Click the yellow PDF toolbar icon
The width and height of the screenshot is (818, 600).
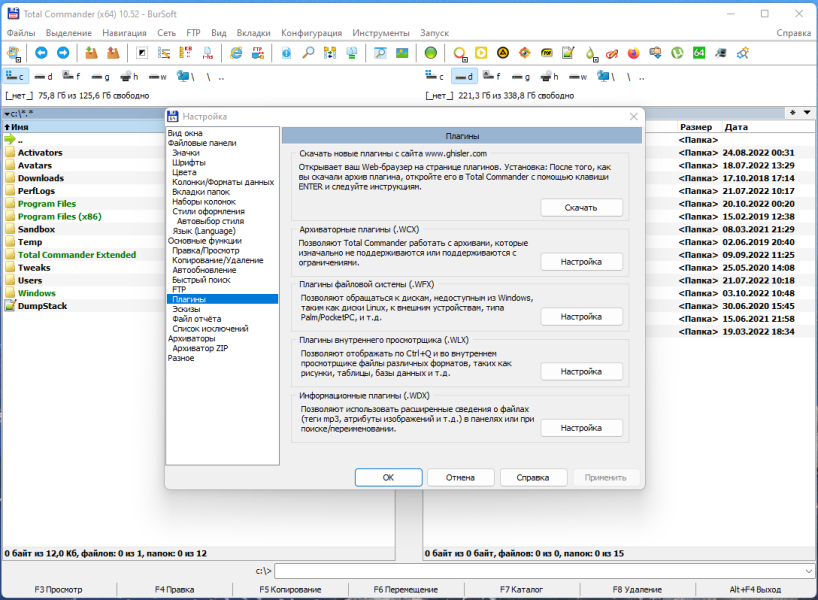coord(547,53)
